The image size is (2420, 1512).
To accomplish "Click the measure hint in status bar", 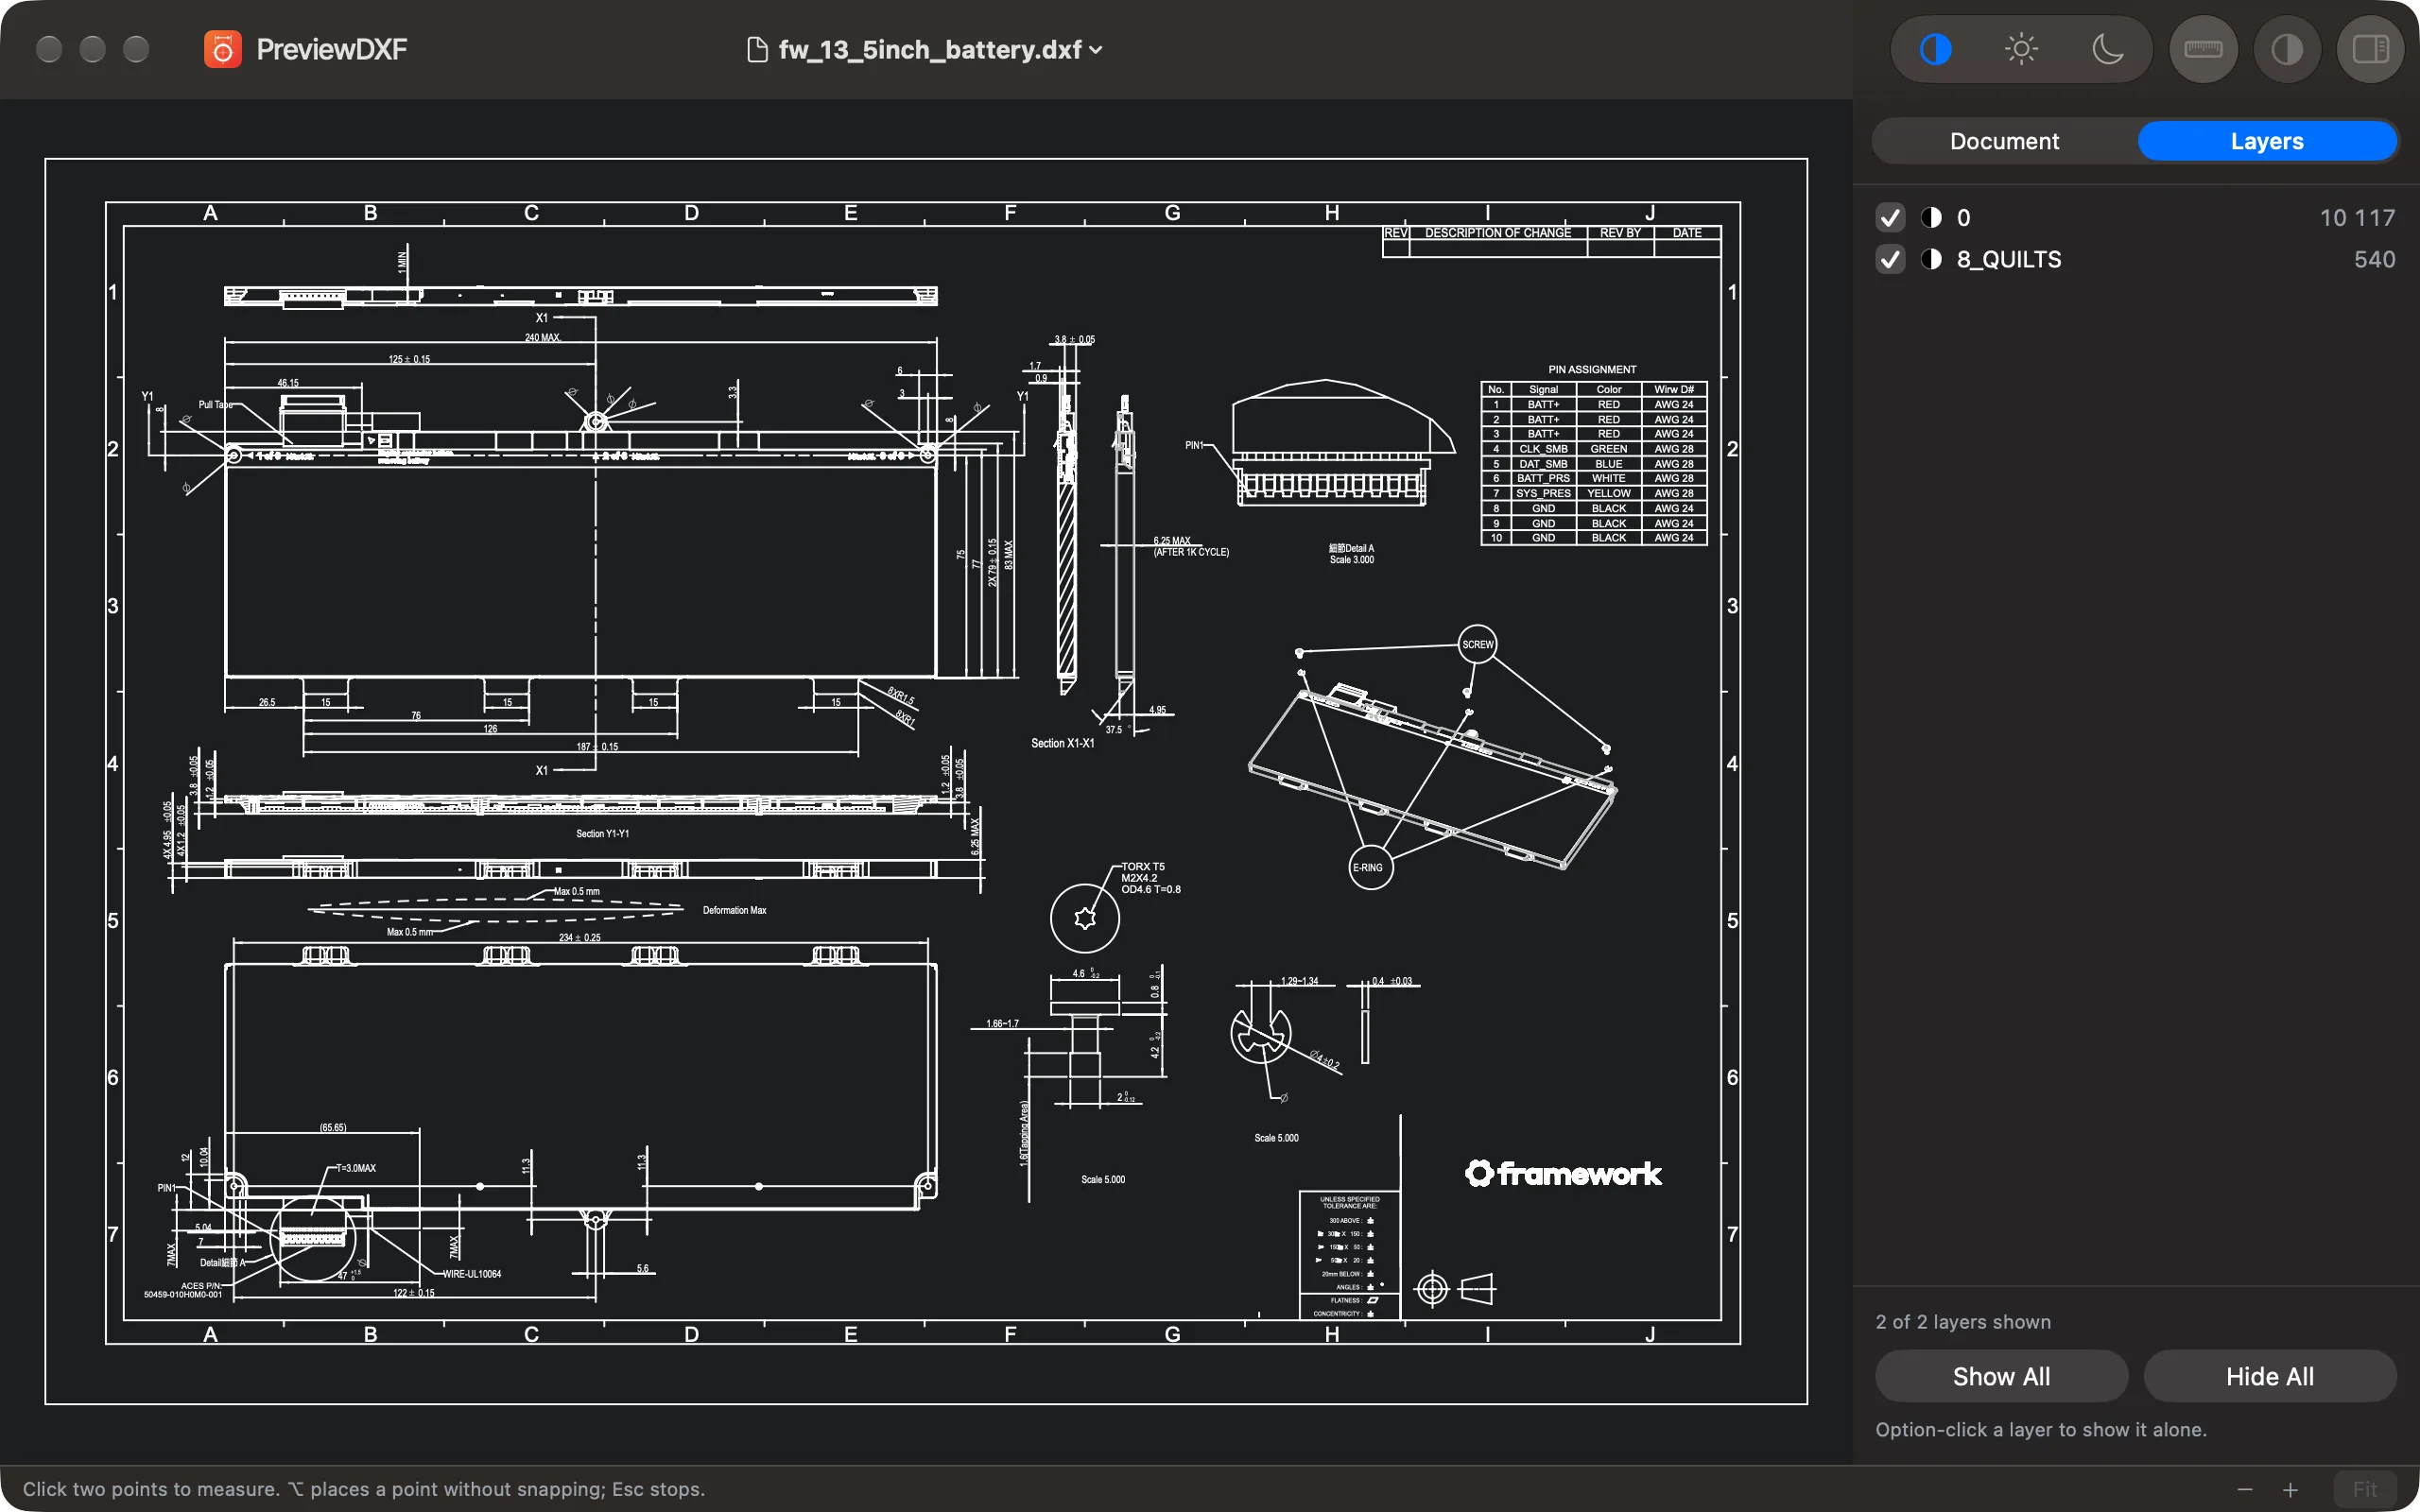I will (x=364, y=1489).
